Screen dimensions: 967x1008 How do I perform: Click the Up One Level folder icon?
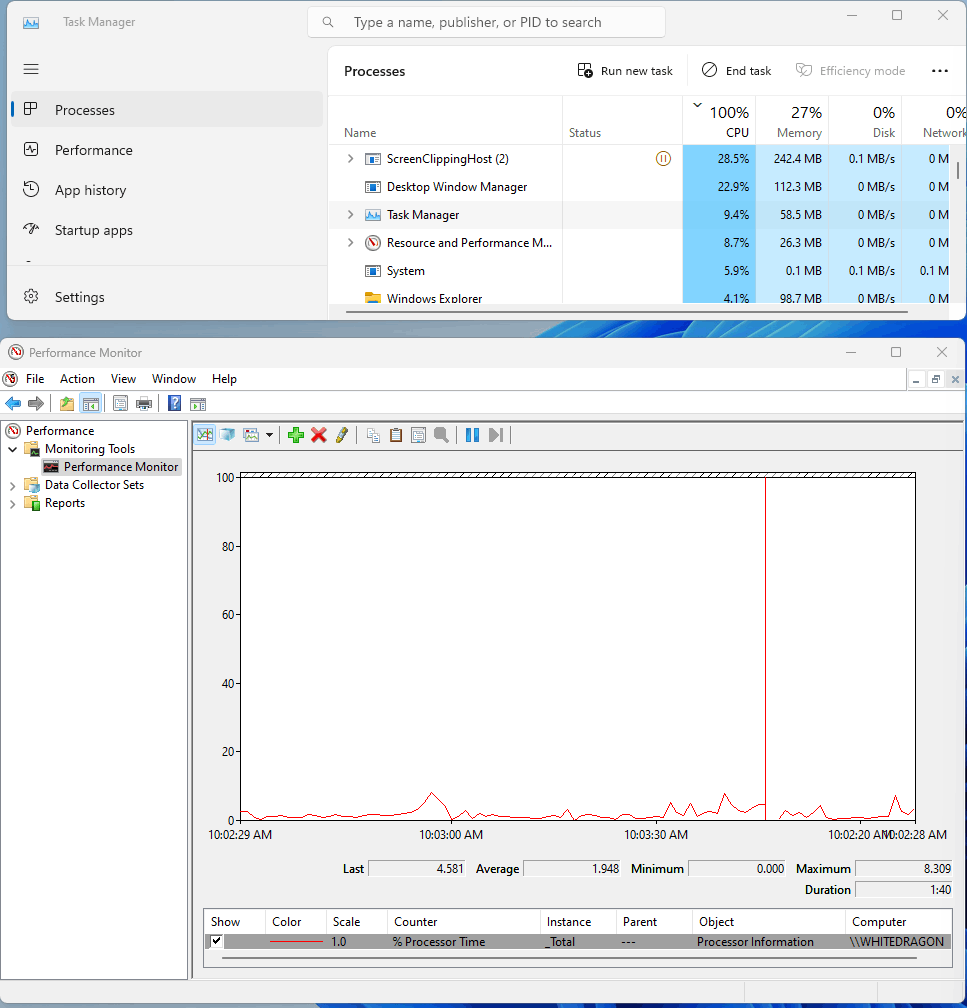pos(66,404)
